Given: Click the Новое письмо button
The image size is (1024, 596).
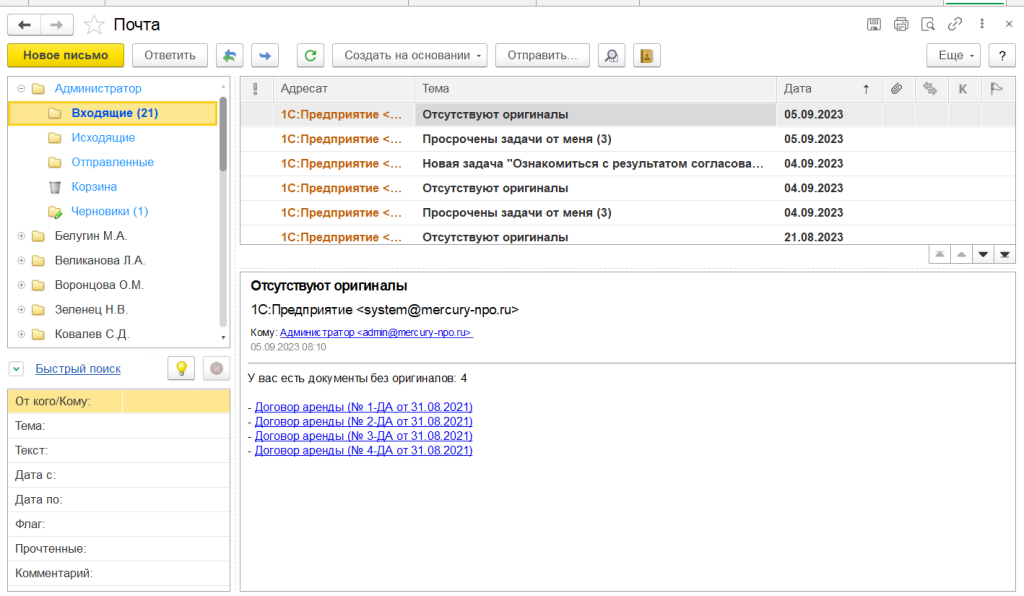Looking at the screenshot, I should pos(65,56).
